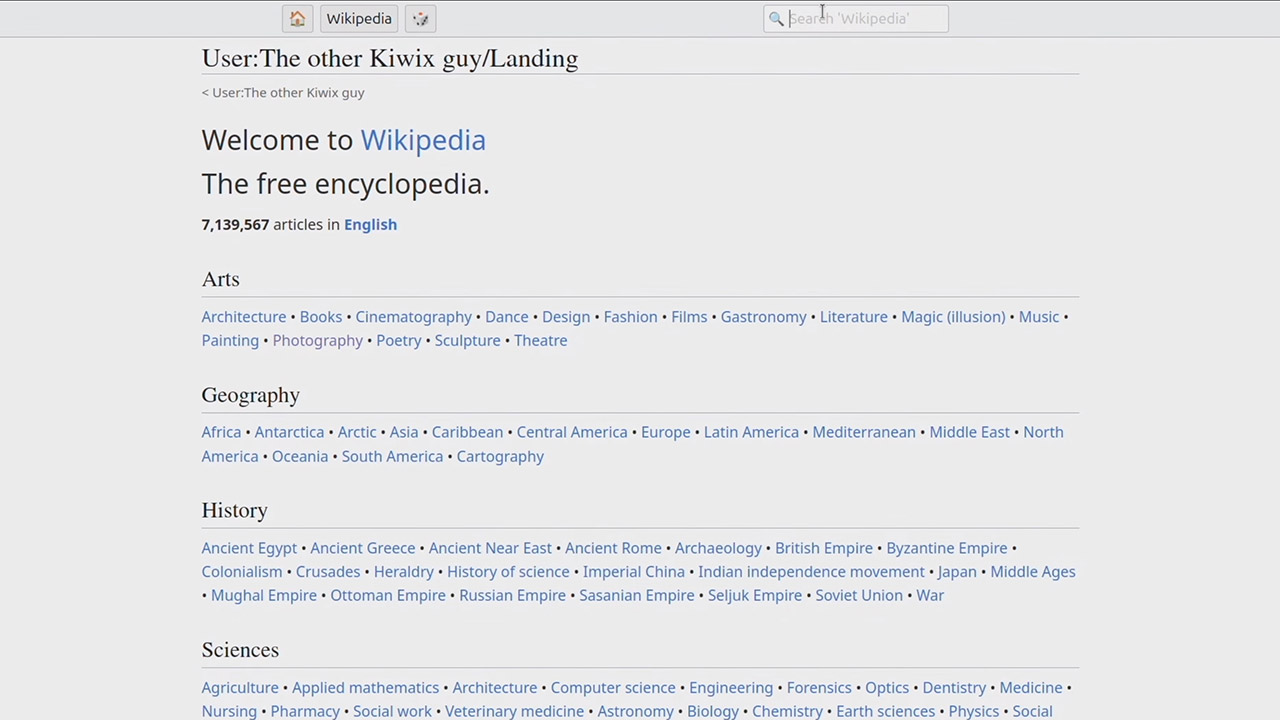Open the Painting link

point(230,340)
